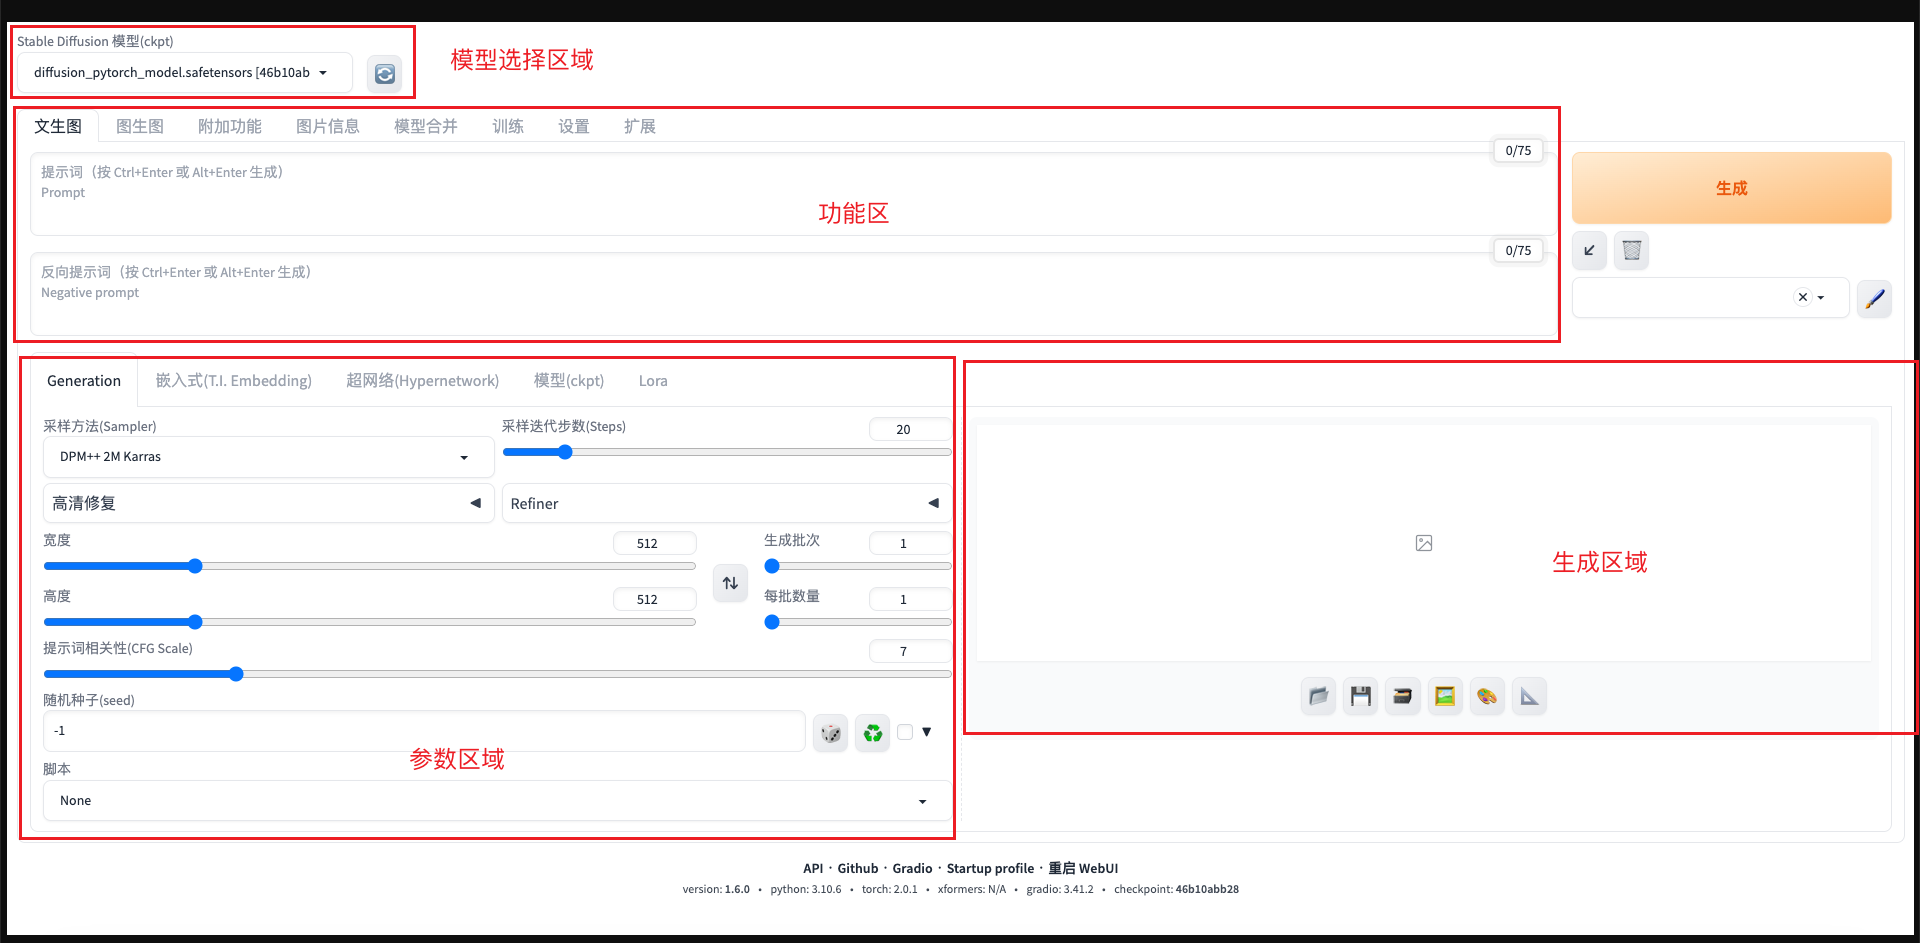Select the Generation sub-tab

point(84,381)
